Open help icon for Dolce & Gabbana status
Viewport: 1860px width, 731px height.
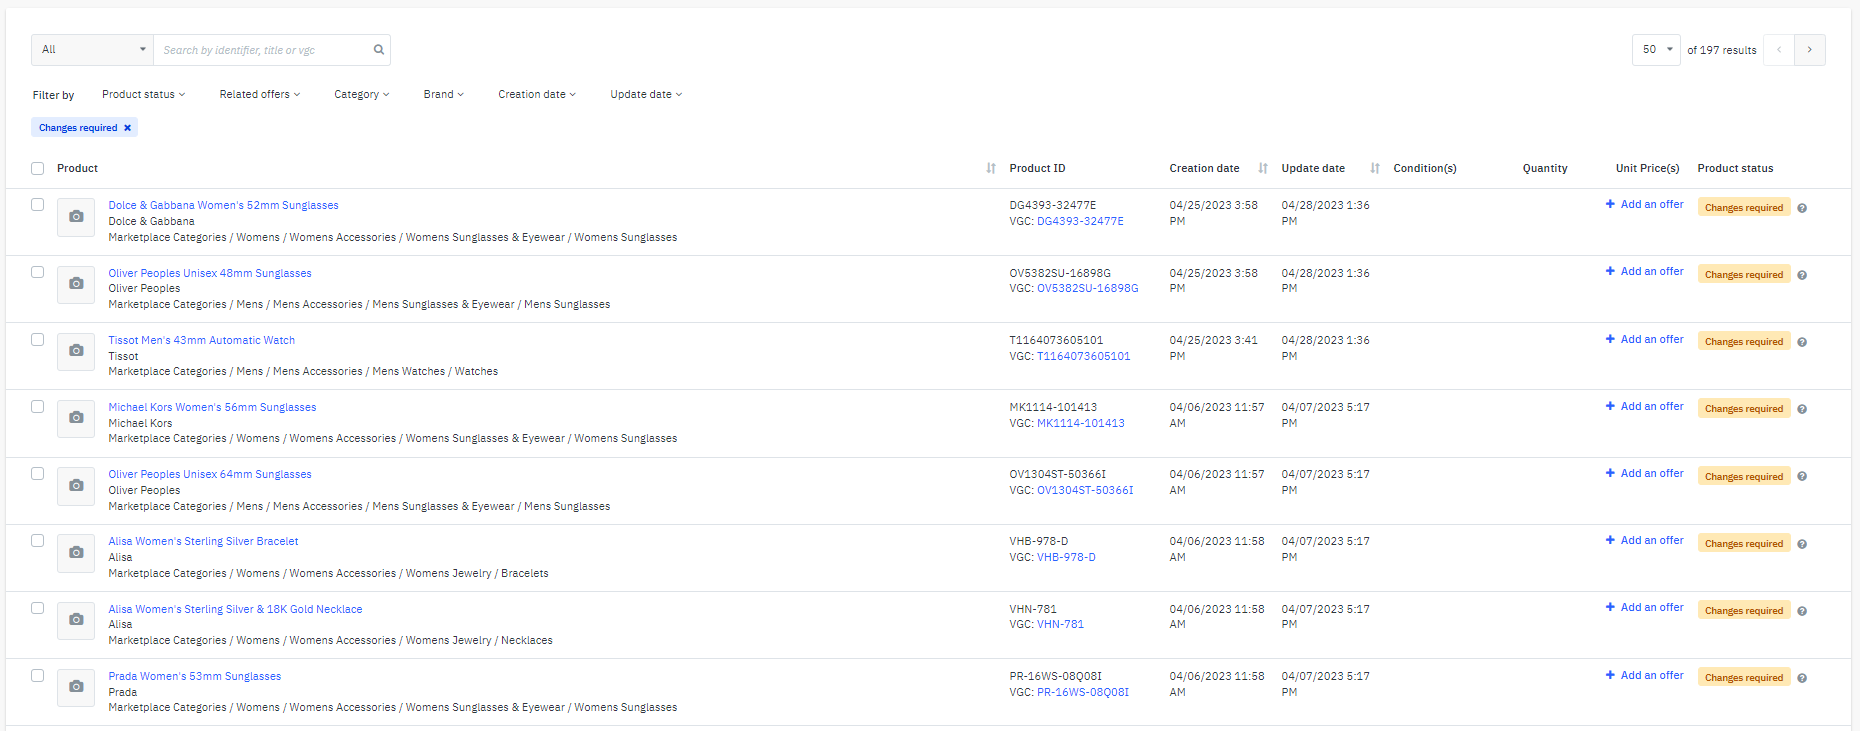(x=1802, y=208)
